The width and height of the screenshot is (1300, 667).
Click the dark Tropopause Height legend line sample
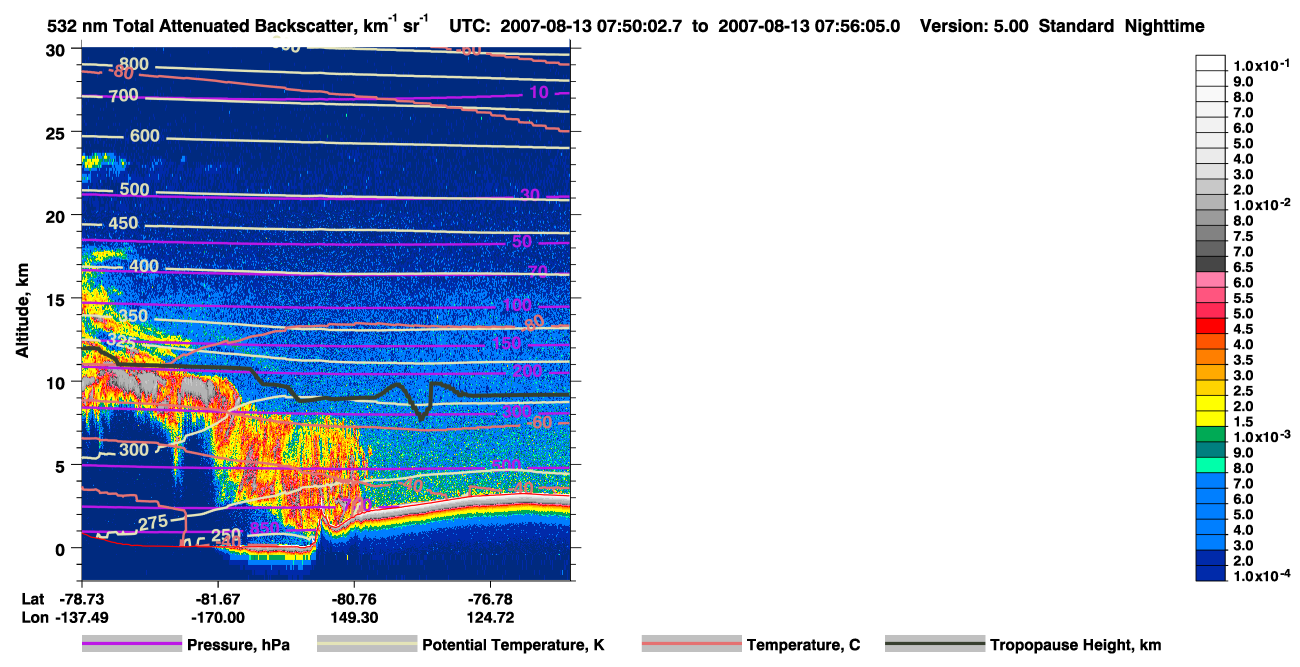click(934, 645)
